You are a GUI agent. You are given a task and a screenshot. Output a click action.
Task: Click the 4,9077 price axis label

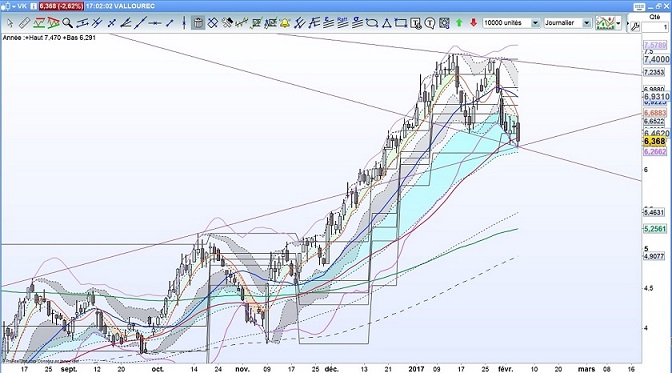[654, 256]
